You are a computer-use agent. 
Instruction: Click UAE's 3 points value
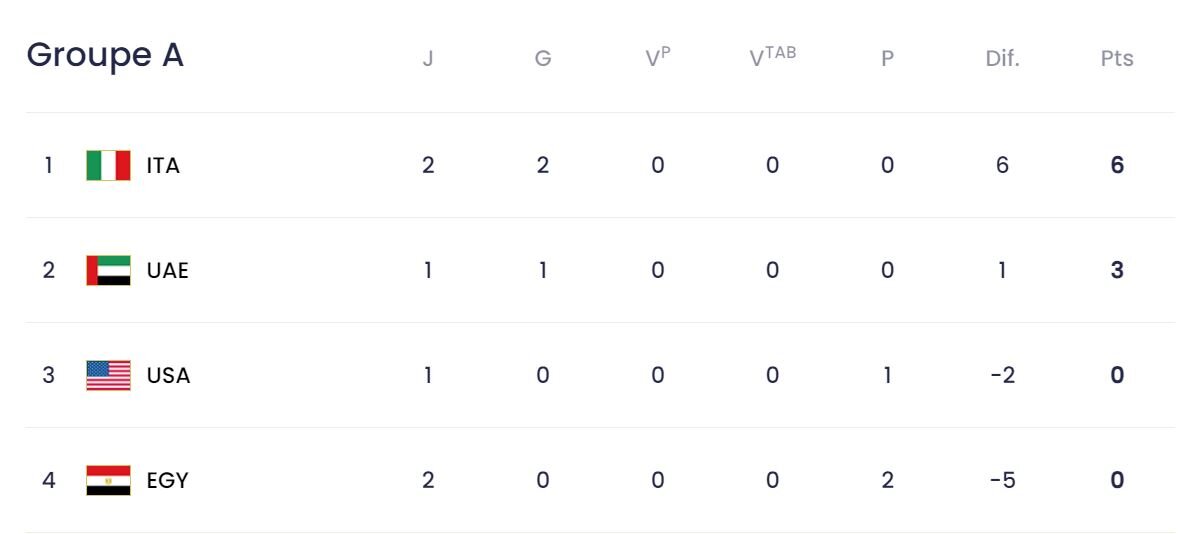point(1117,270)
